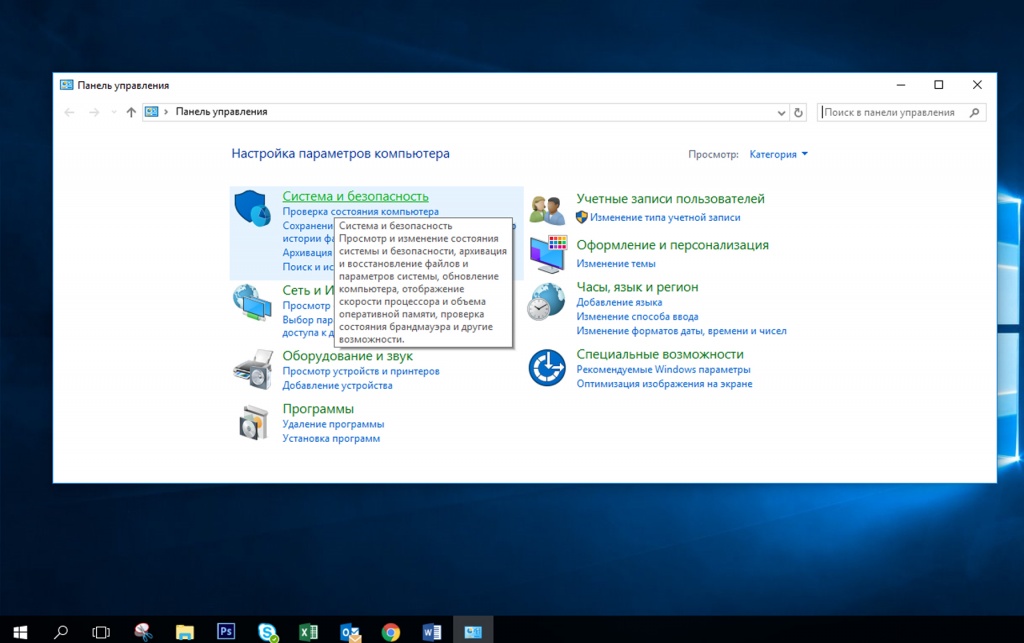This screenshot has height=643, width=1024.
Task: Open File Explorer from the taskbar
Action: 185,631
